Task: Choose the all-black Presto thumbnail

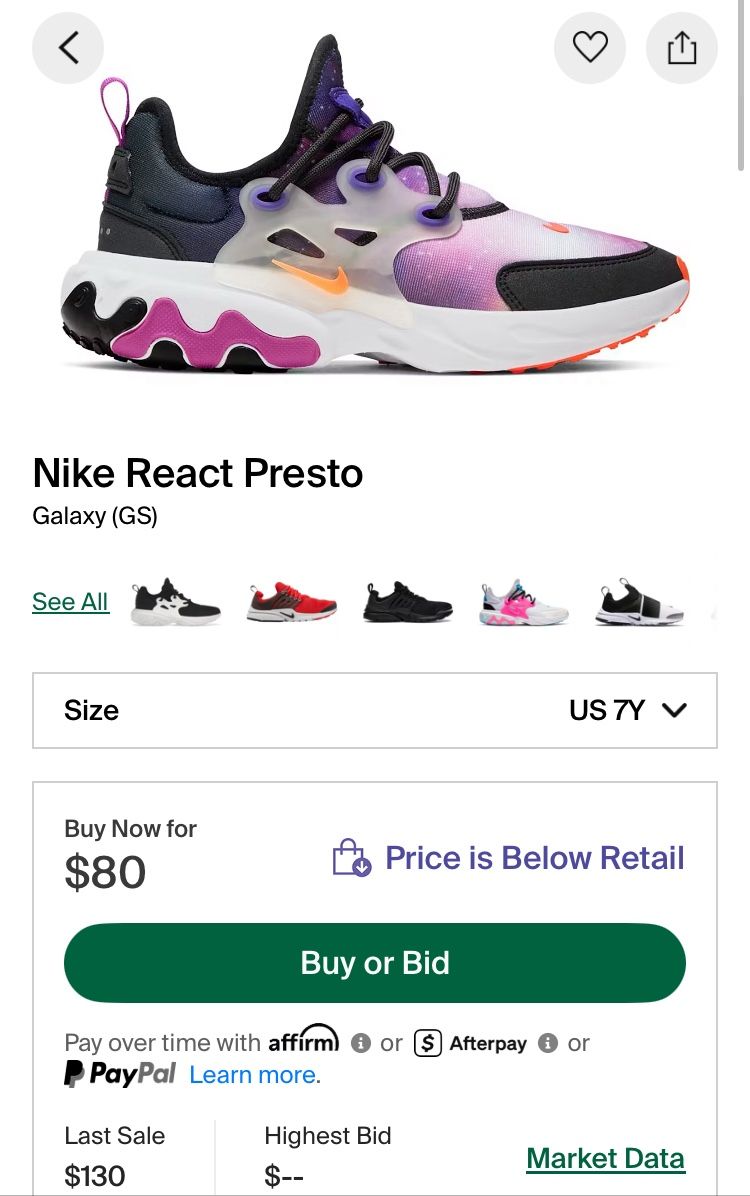Action: [408, 602]
